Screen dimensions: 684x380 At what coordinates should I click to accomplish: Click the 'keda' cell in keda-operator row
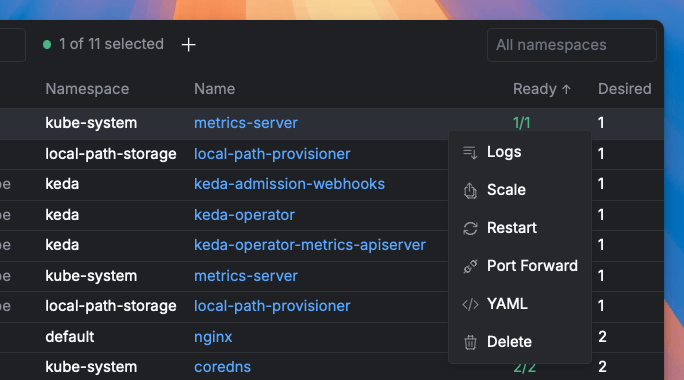(x=62, y=215)
